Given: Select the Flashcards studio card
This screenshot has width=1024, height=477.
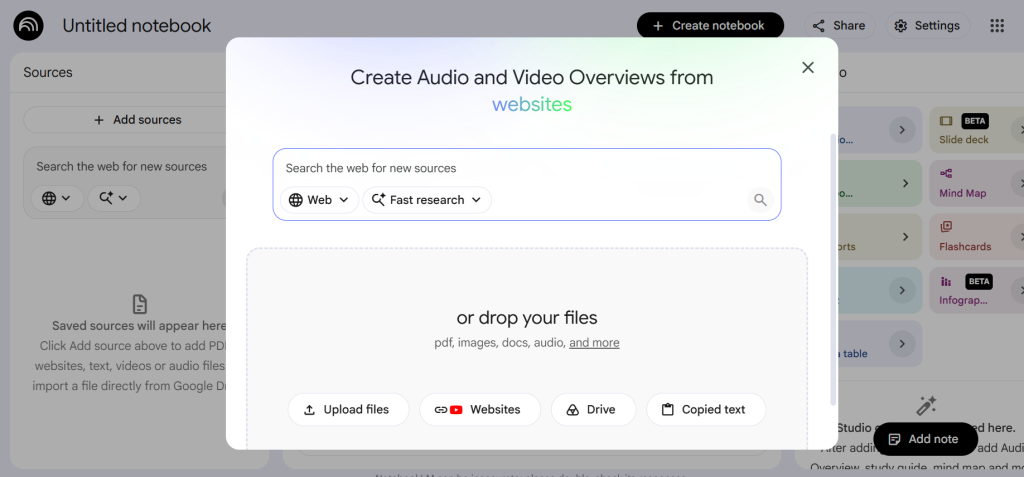Looking at the screenshot, I should 976,237.
